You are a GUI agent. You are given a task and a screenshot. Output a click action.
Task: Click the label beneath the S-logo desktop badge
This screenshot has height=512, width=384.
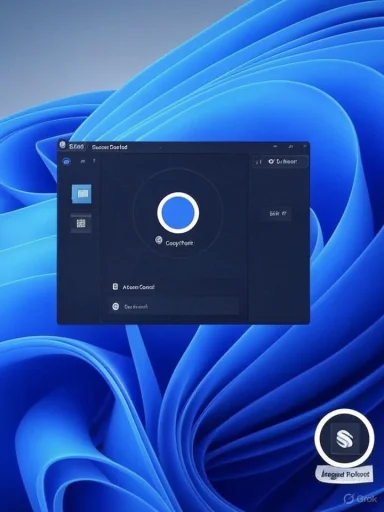(x=345, y=474)
